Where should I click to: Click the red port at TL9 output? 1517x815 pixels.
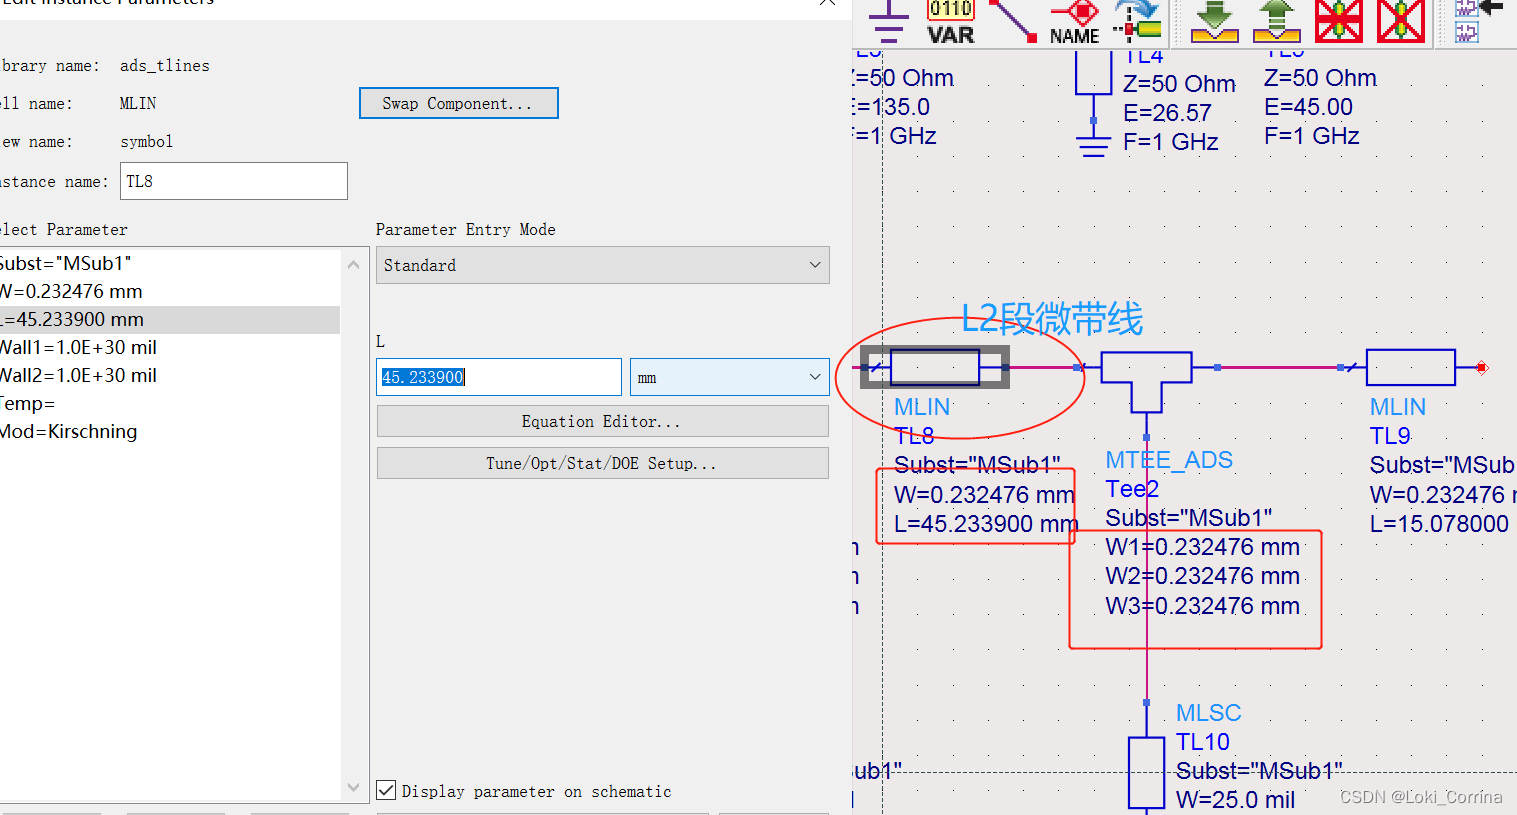(1482, 368)
